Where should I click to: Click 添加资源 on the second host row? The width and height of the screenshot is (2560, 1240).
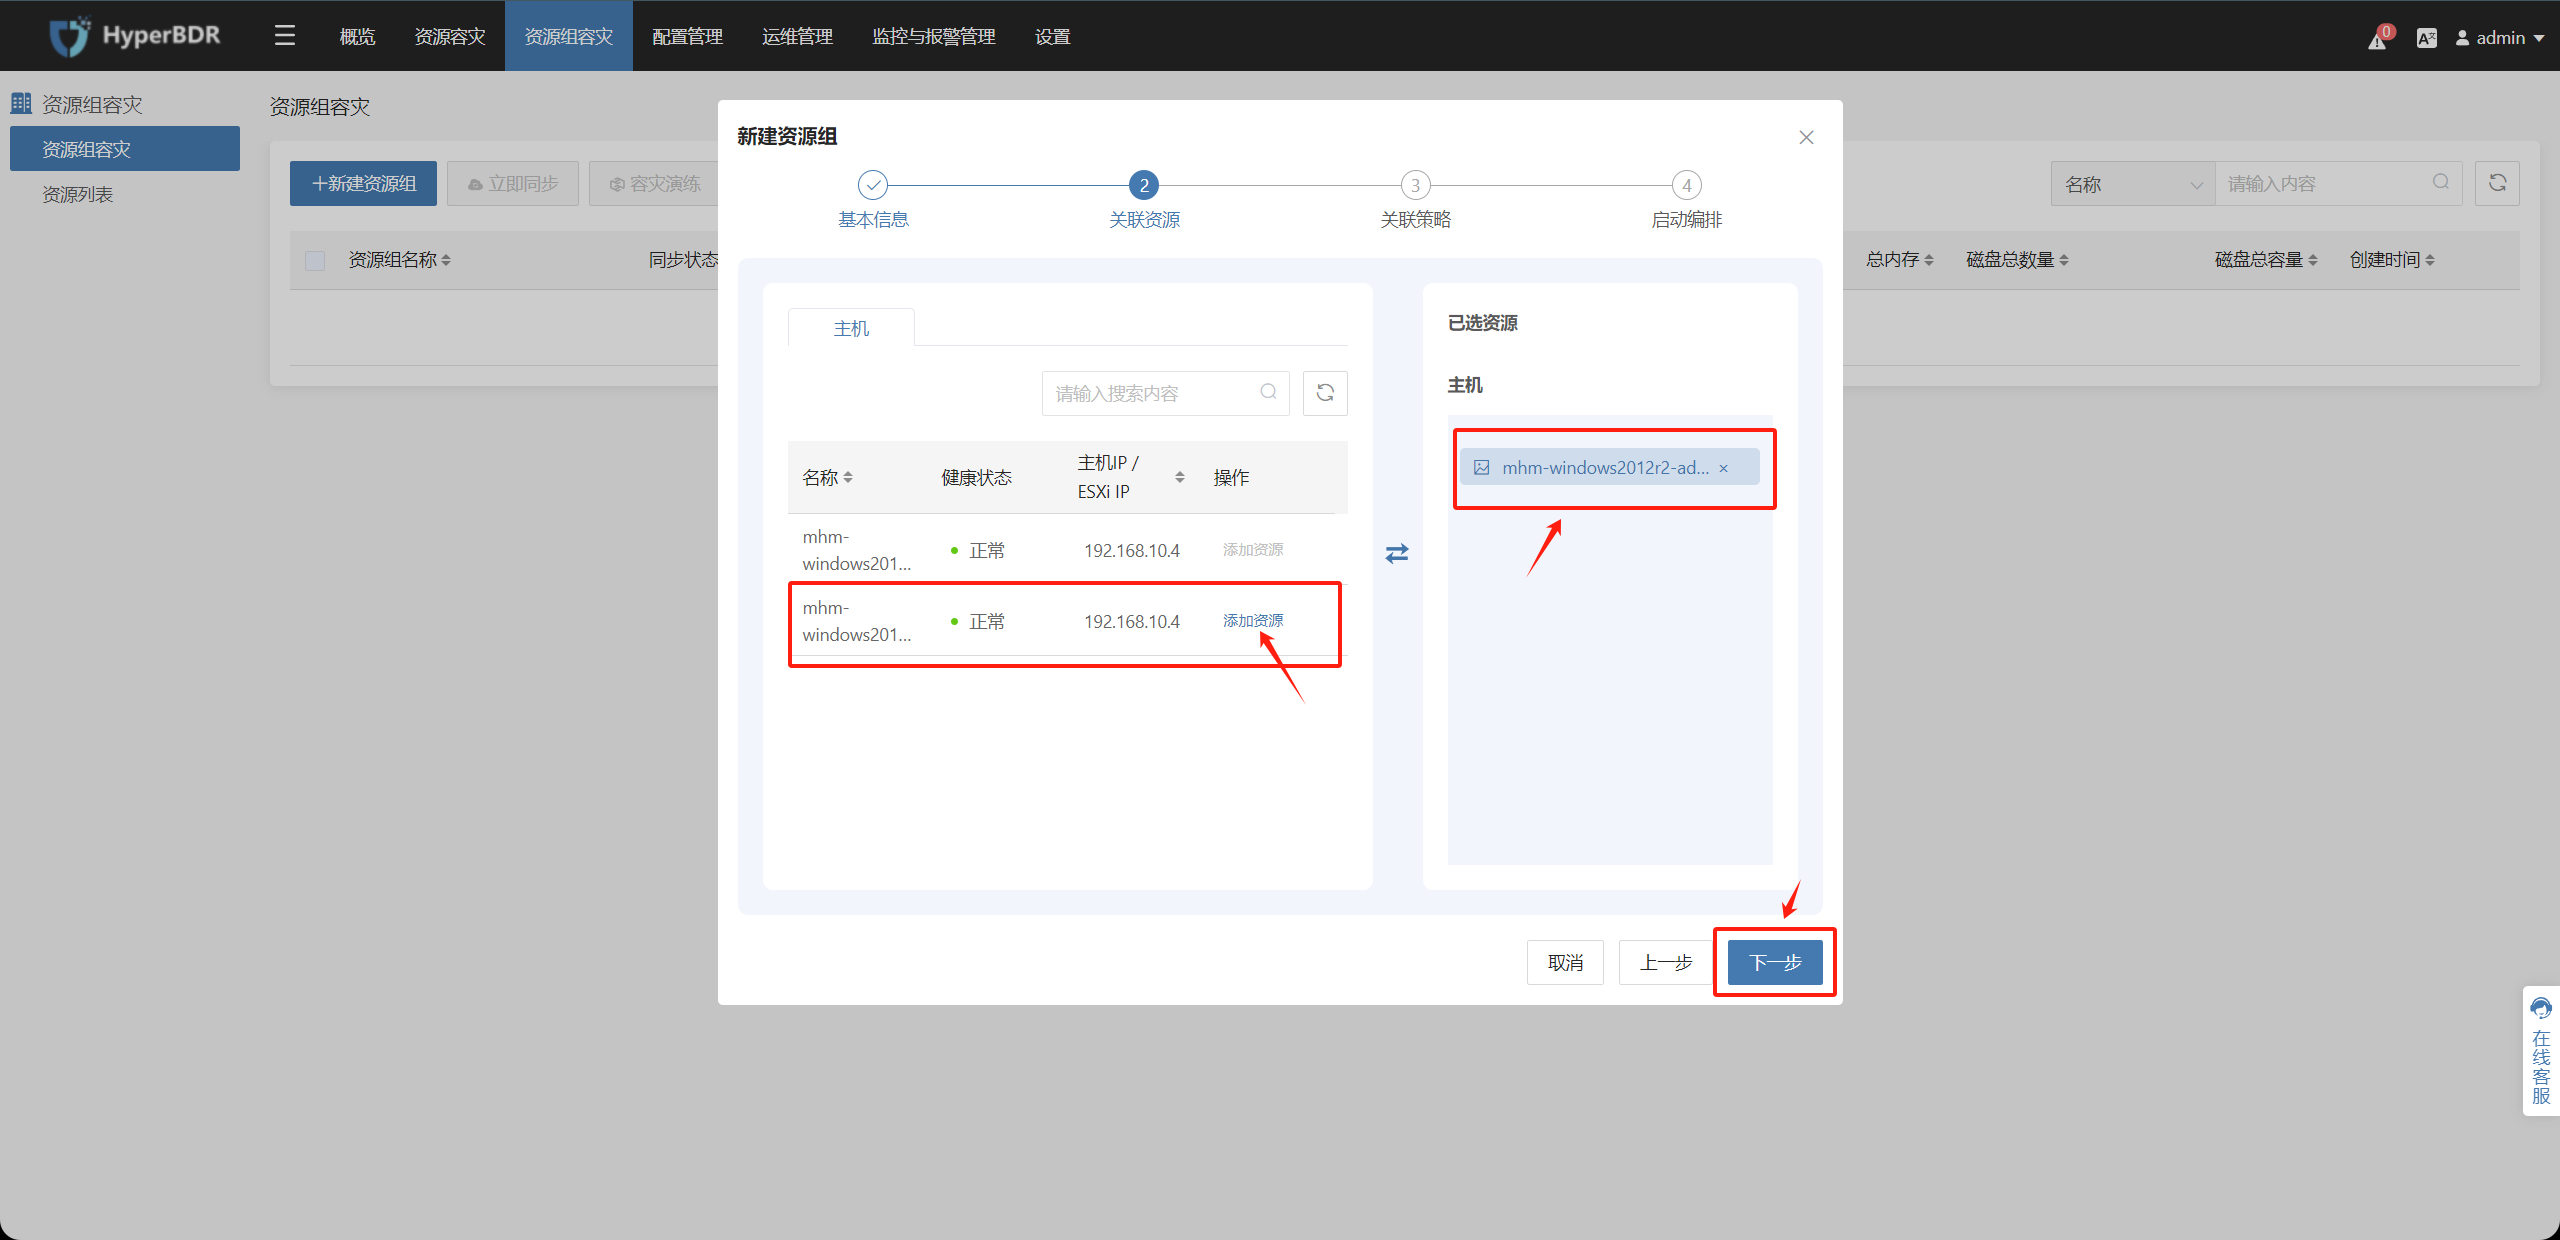[1253, 621]
